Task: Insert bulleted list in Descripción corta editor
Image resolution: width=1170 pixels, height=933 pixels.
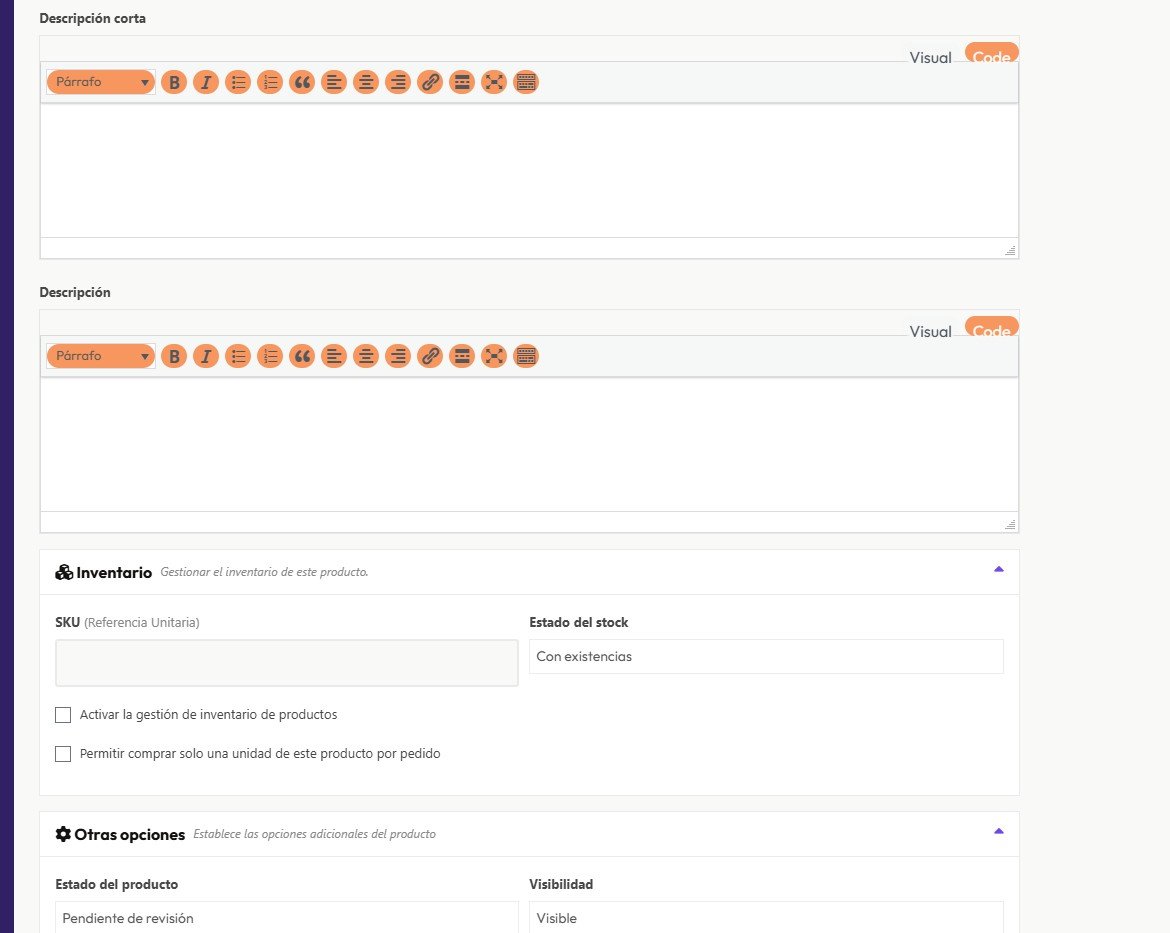Action: 238,82
